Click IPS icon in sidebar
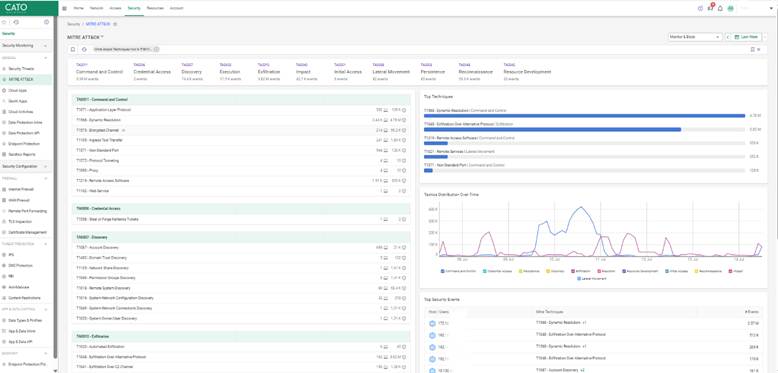This screenshot has height=373, width=778. (x=4, y=254)
